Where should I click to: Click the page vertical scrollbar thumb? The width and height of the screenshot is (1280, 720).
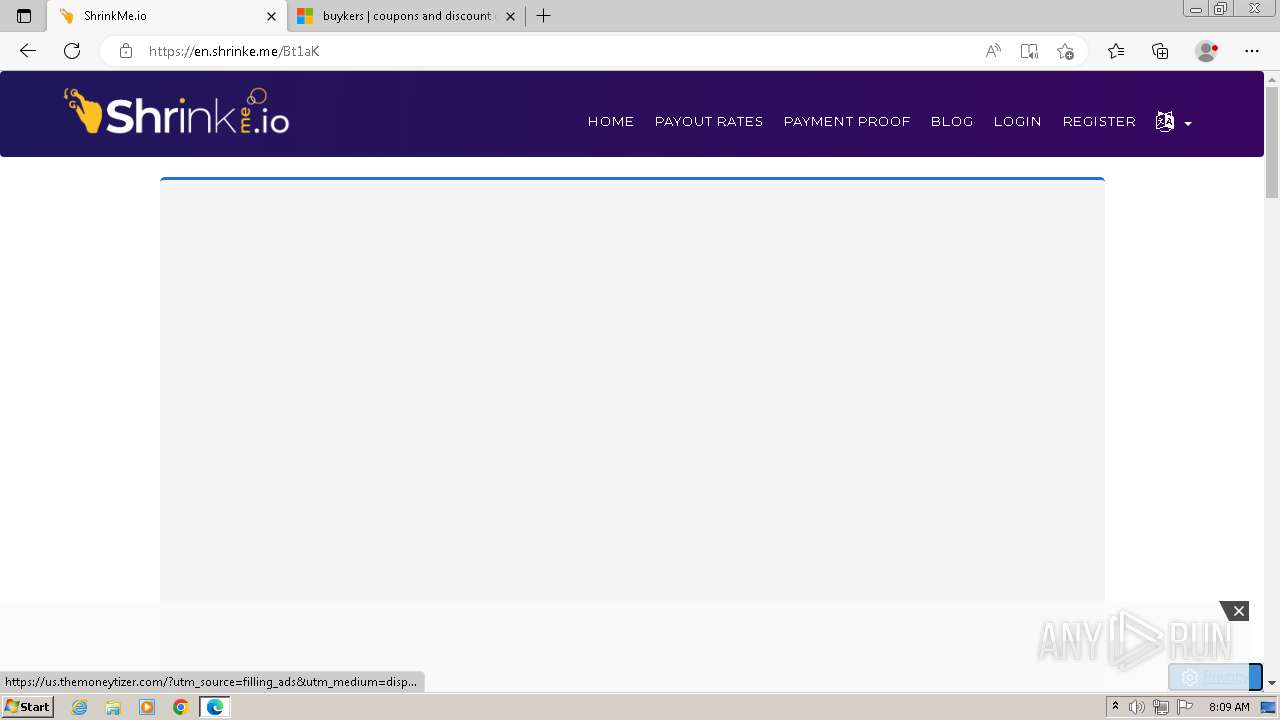click(x=1272, y=143)
